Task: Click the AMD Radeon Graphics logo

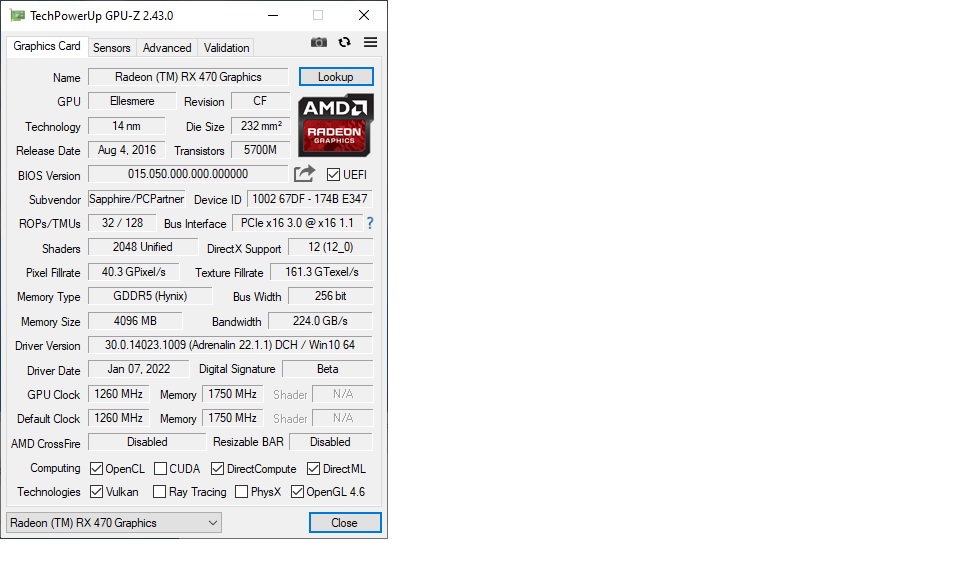Action: pos(336,125)
